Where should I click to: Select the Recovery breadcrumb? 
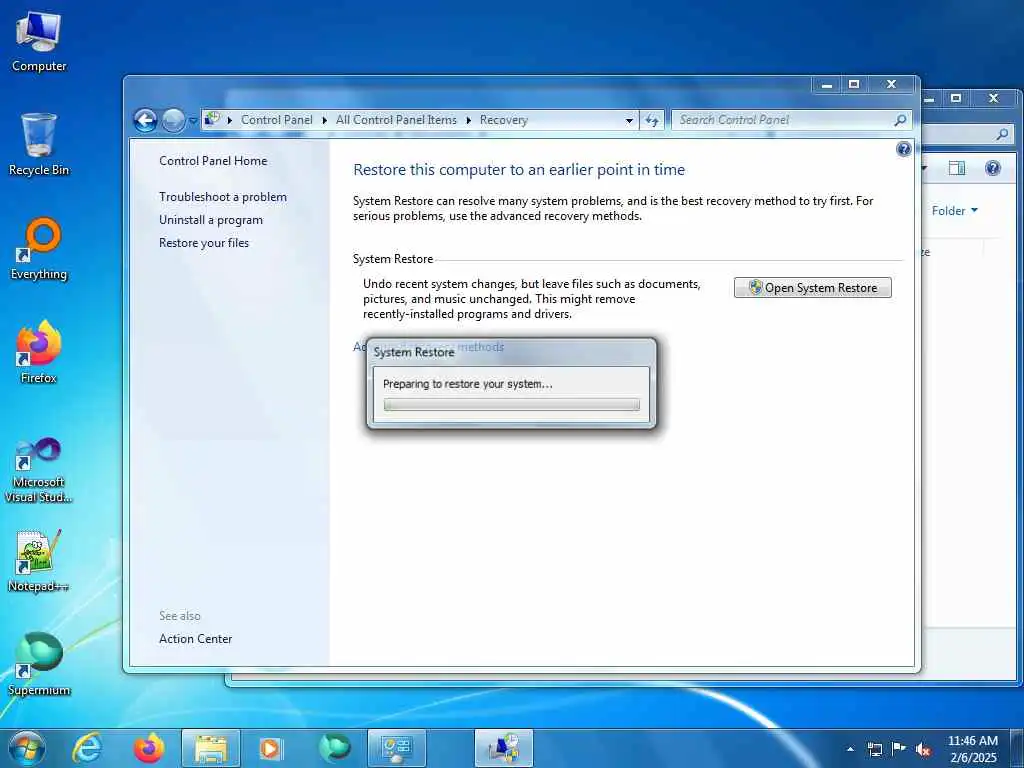[504, 120]
